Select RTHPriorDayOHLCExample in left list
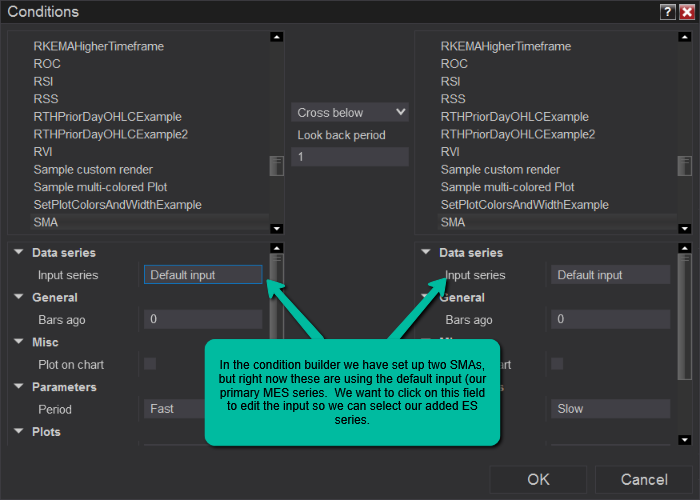Image resolution: width=700 pixels, height=500 pixels. [108, 117]
